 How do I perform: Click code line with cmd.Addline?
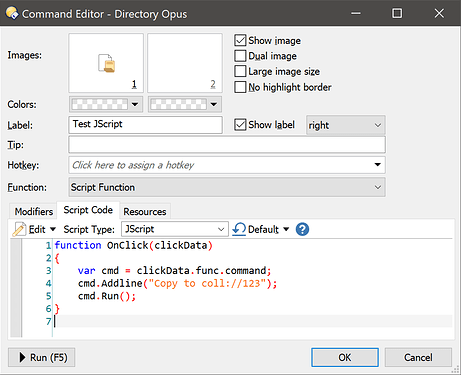pyautogui.click(x=177, y=283)
